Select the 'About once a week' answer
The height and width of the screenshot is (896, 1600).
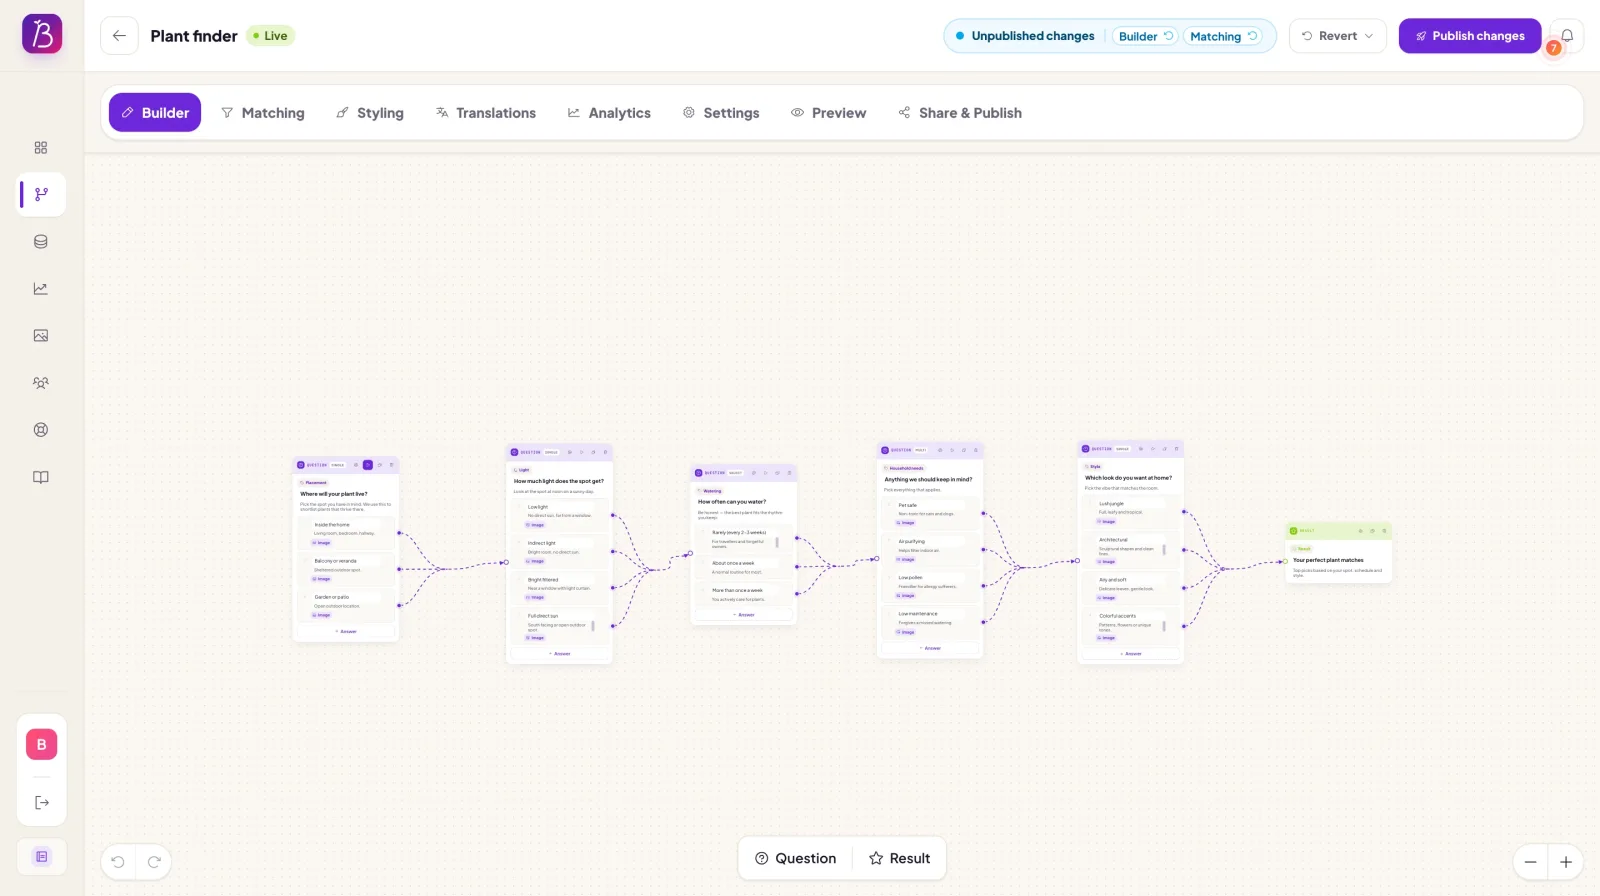[x=744, y=567]
